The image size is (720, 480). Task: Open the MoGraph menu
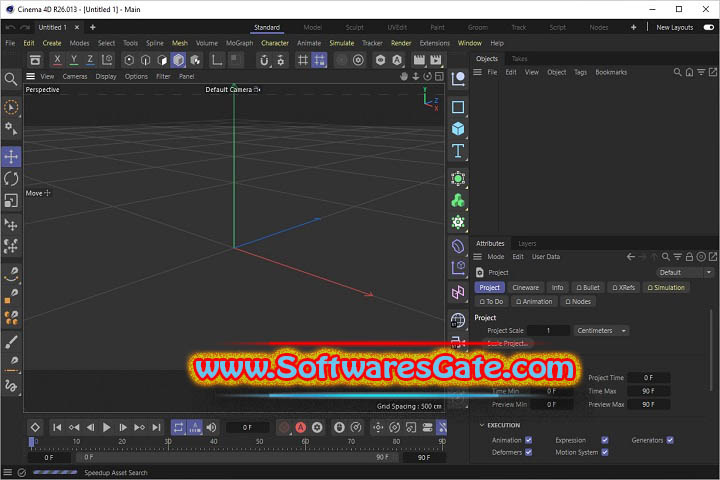point(239,43)
